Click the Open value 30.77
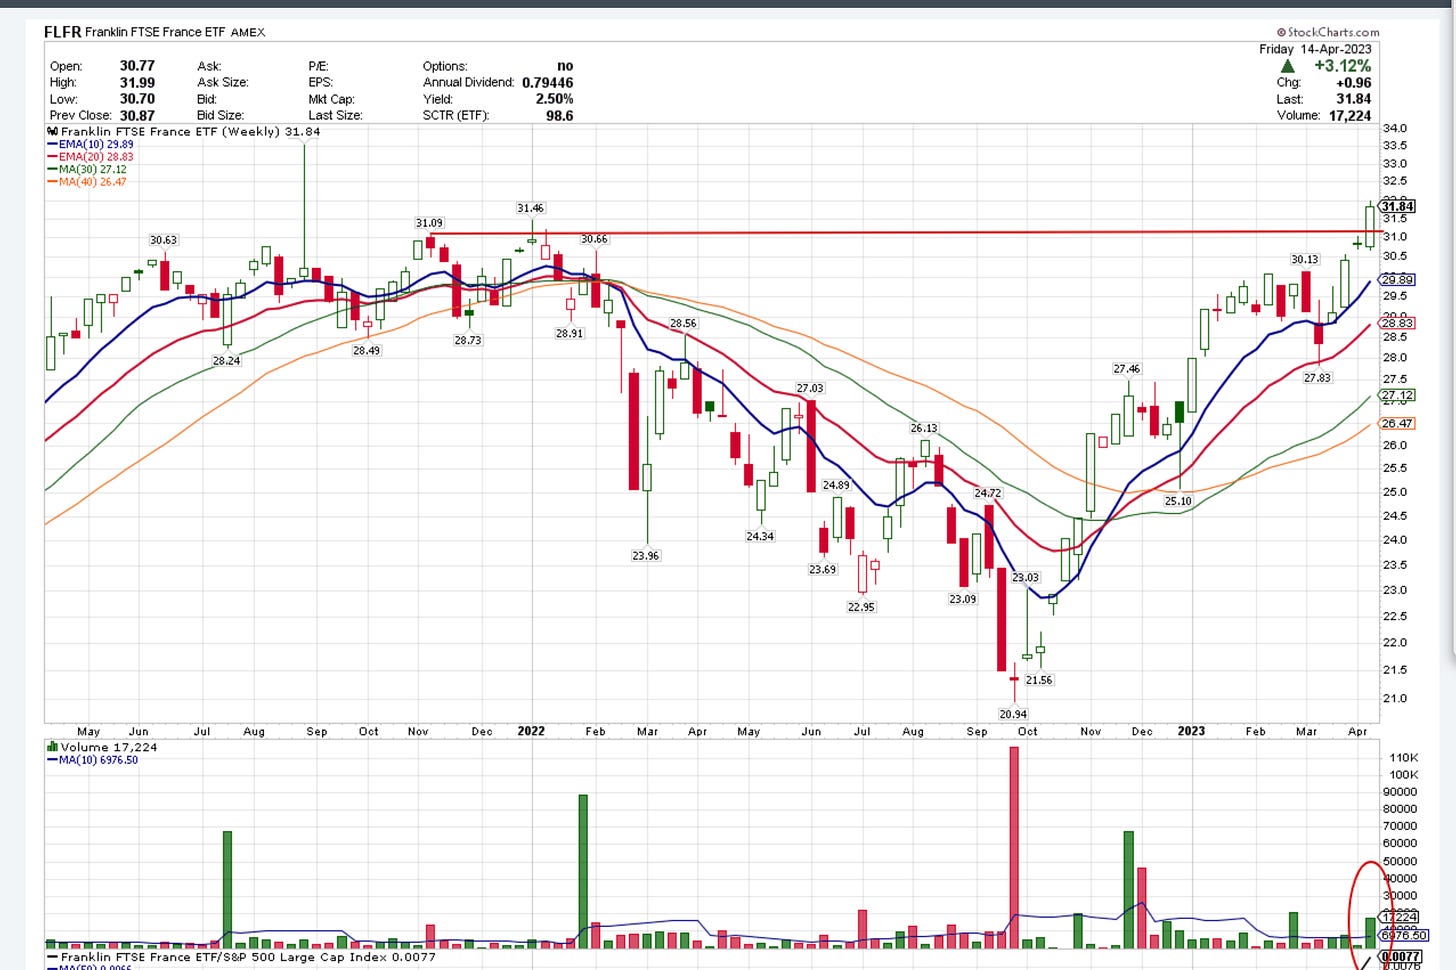 (x=137, y=66)
